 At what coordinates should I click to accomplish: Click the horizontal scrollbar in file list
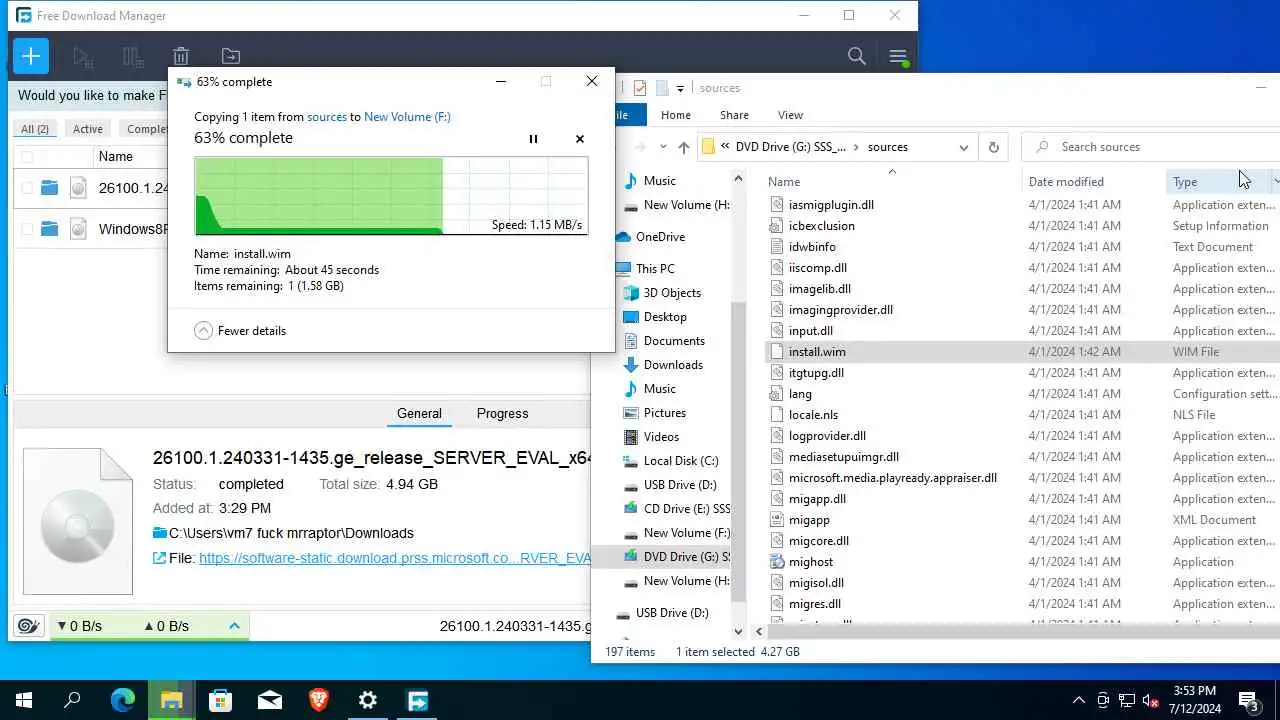pyautogui.click(x=1023, y=631)
